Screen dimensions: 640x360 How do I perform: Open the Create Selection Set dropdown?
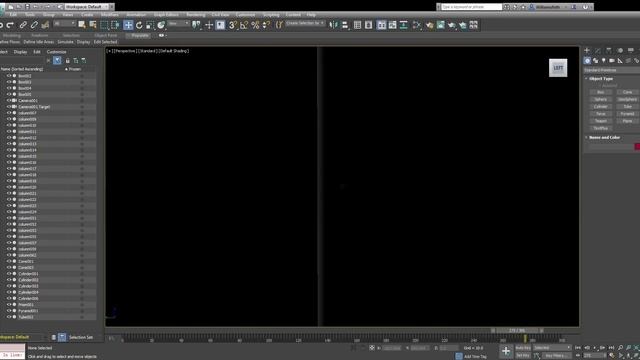[x=305, y=23]
